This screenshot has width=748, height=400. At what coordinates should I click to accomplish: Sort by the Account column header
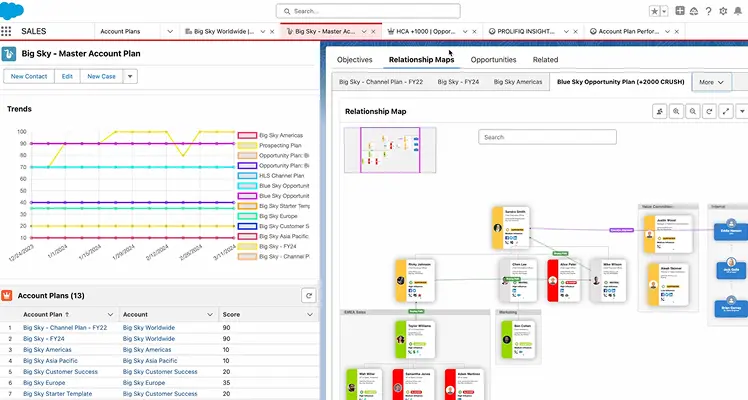click(135, 315)
